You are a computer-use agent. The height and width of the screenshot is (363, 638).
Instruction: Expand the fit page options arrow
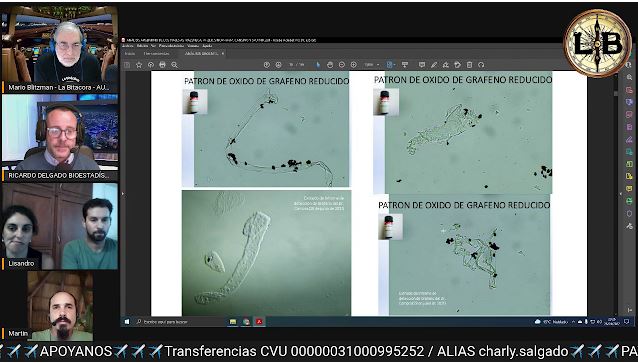(395, 65)
